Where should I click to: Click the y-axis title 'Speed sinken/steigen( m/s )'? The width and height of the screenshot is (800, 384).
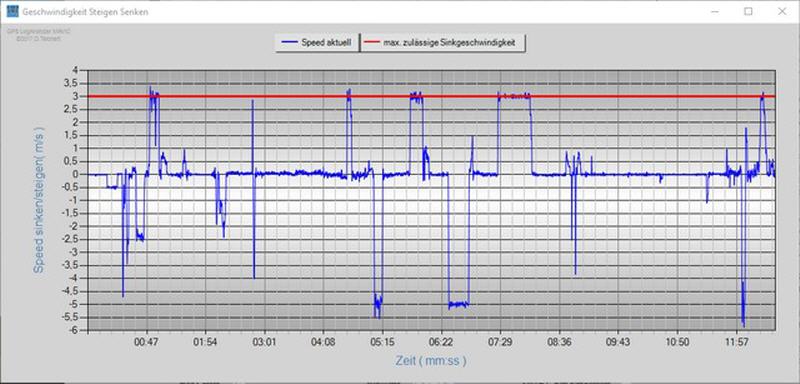pyautogui.click(x=39, y=199)
